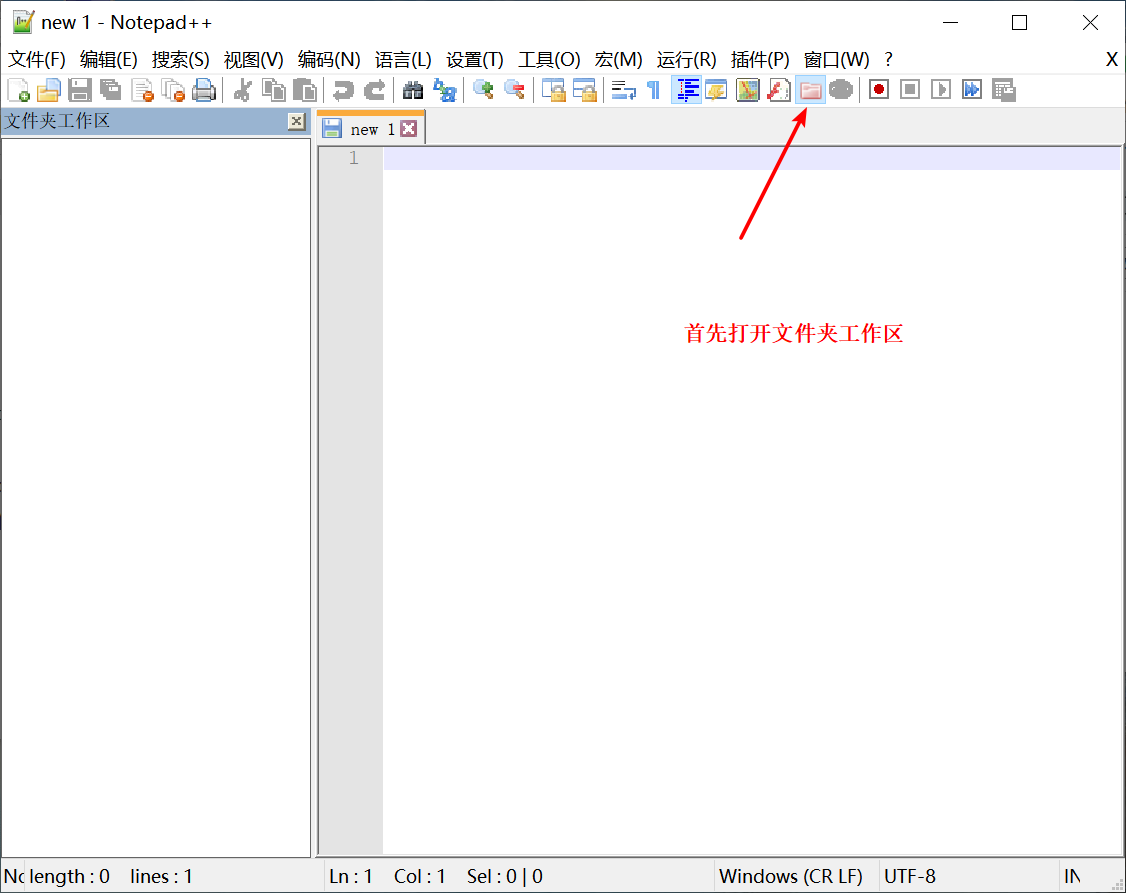The height and width of the screenshot is (893, 1126).
Task: Copy selection using the toolbar copy icon
Action: pyautogui.click(x=274, y=90)
